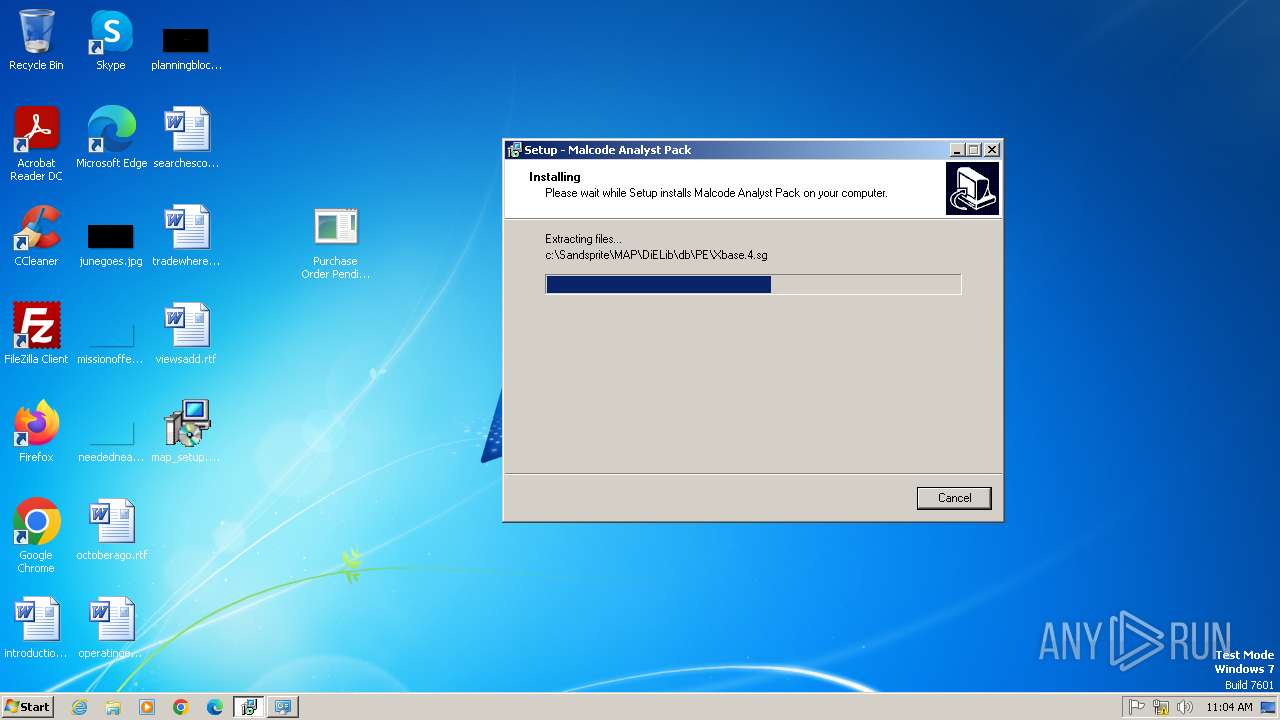Screen dimensions: 1280x720
Task: Select the Firefox desktop shortcut
Action: (36, 432)
